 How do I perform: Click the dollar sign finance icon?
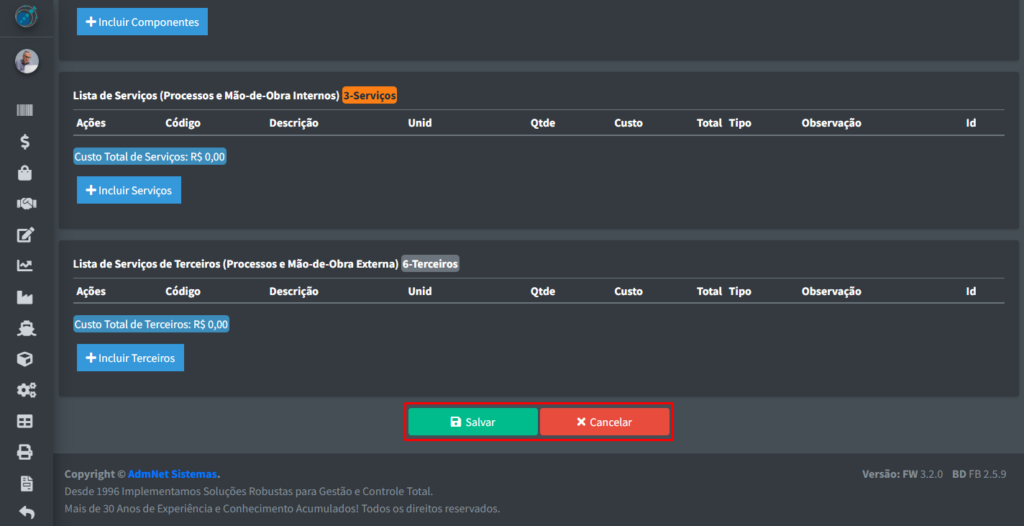click(x=26, y=142)
